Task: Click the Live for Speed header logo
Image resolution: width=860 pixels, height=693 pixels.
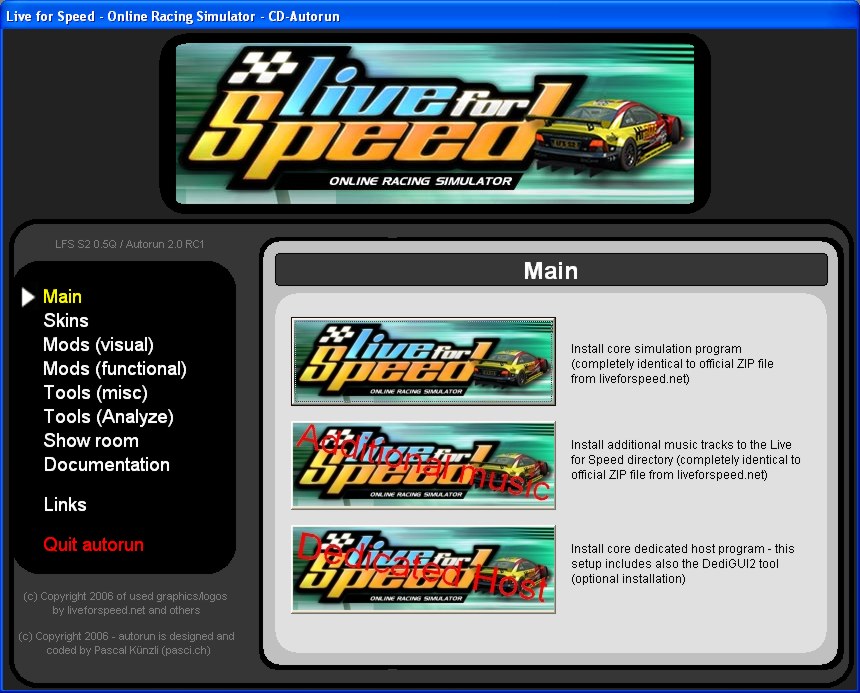Action: [435, 123]
